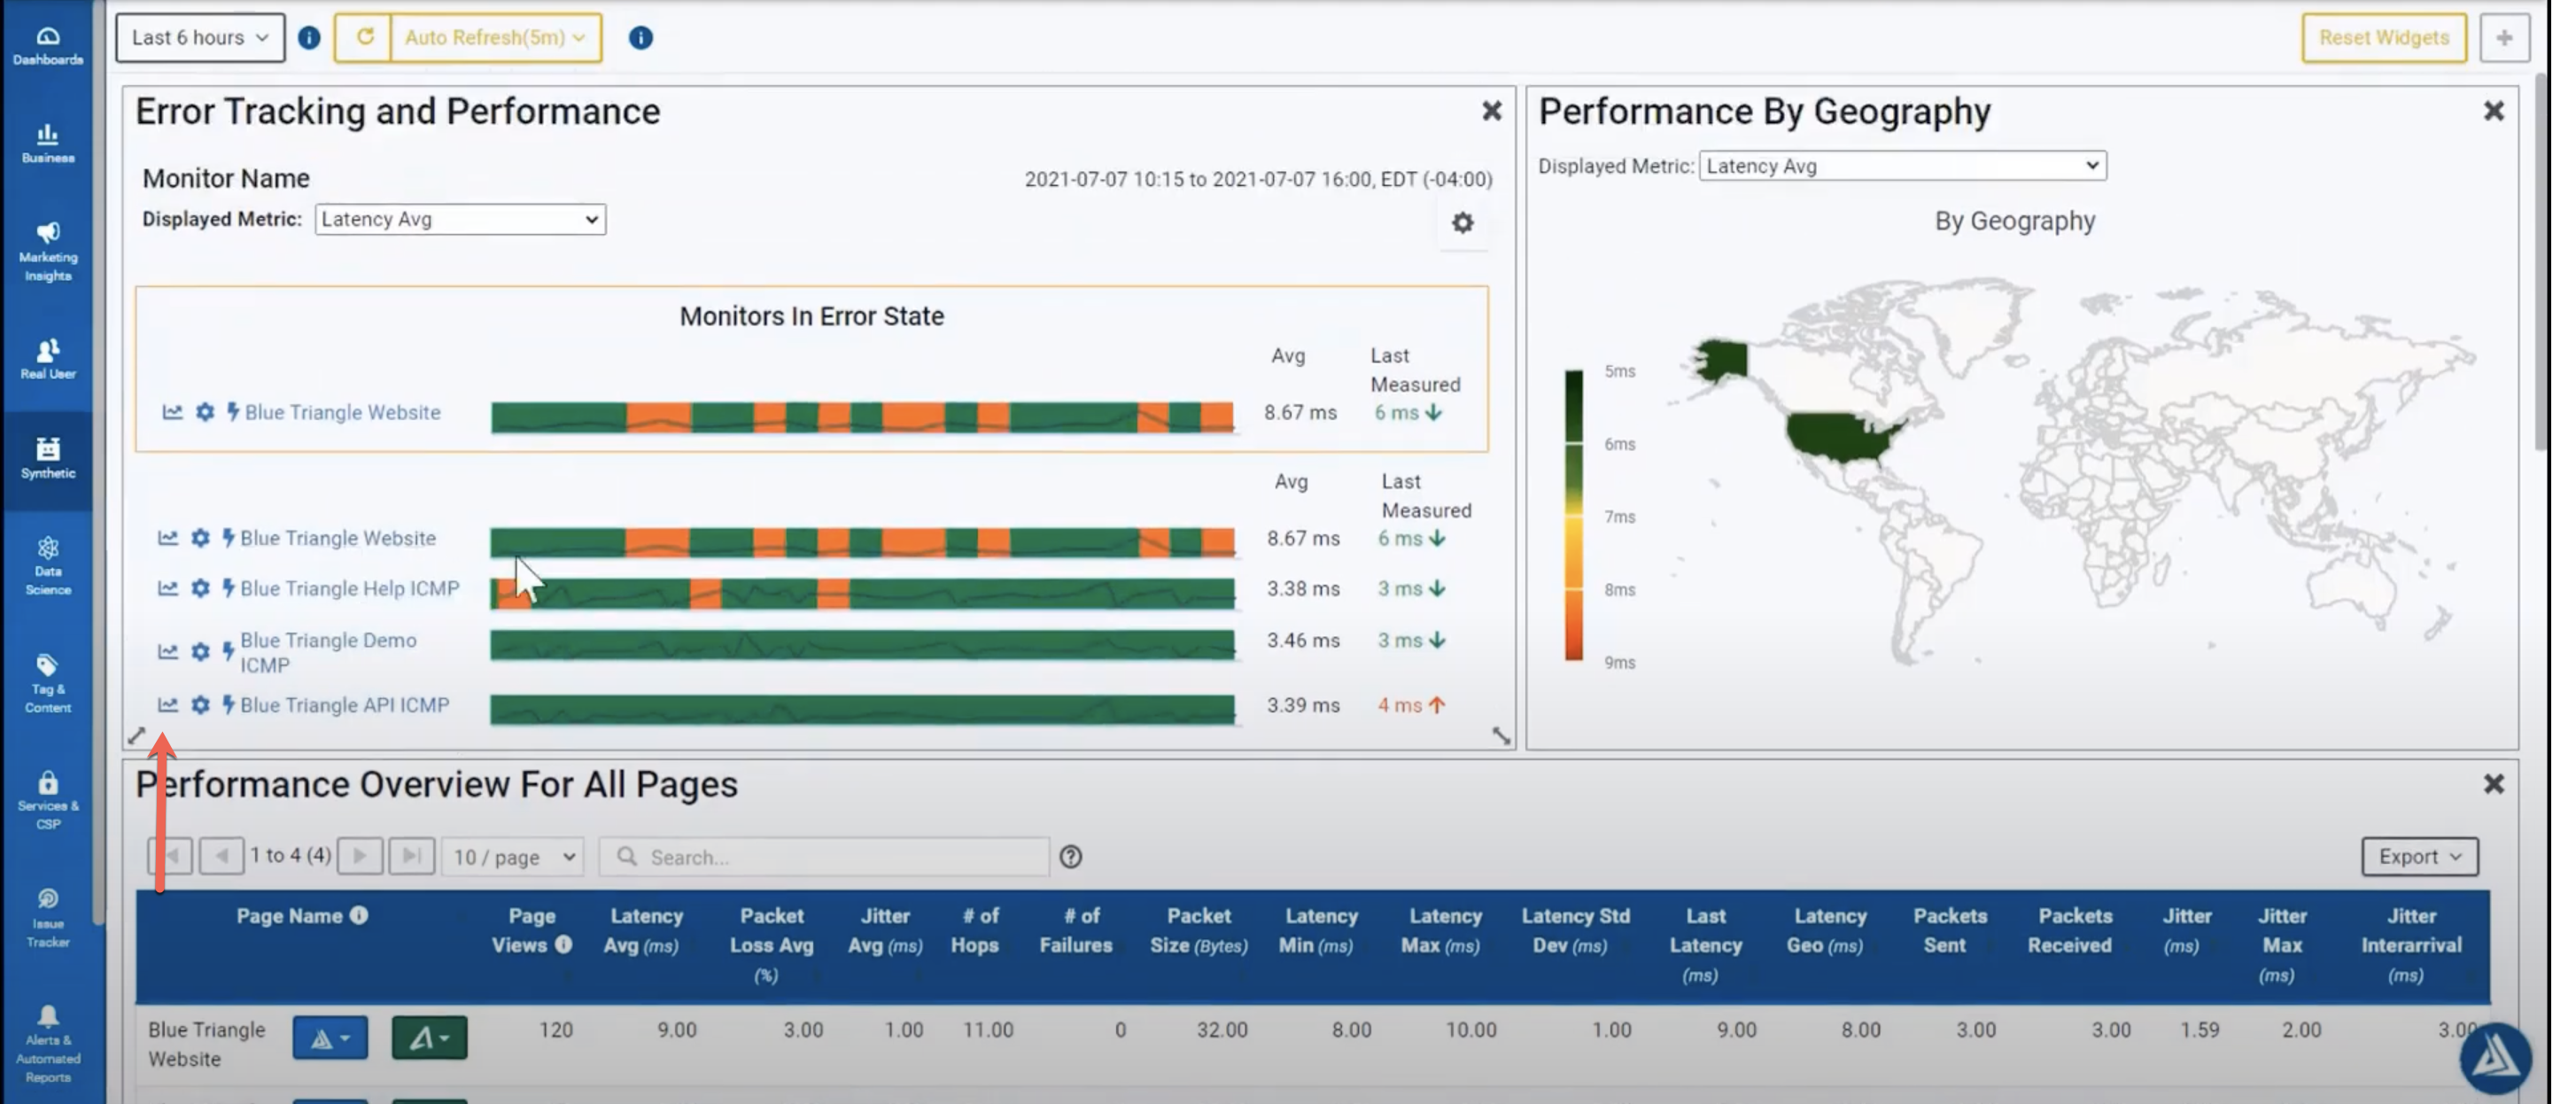Open the chart icon for Blue Triangle Demo ICMP
The height and width of the screenshot is (1104, 2576).
167,651
